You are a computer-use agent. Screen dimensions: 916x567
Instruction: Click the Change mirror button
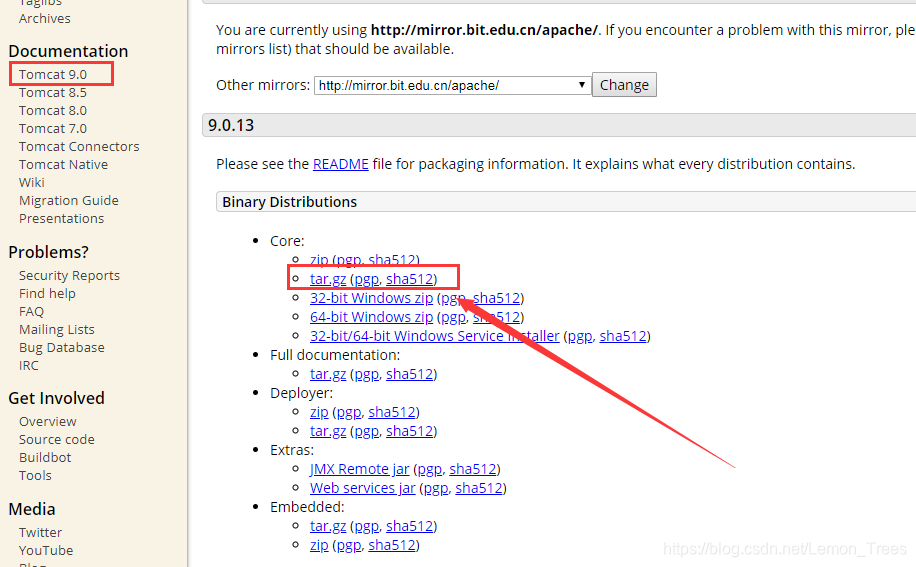point(624,85)
